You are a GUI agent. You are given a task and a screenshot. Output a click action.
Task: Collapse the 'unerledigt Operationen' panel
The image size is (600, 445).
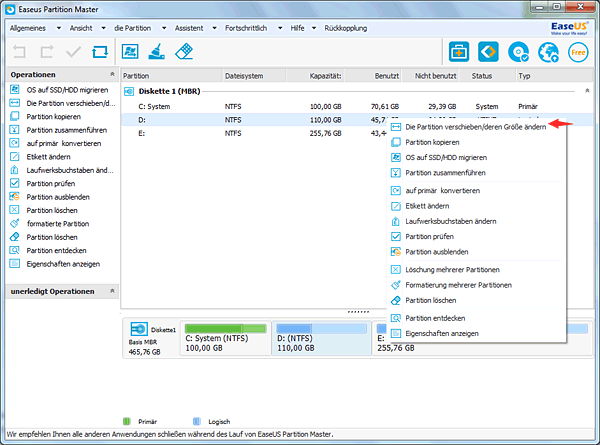[x=112, y=291]
